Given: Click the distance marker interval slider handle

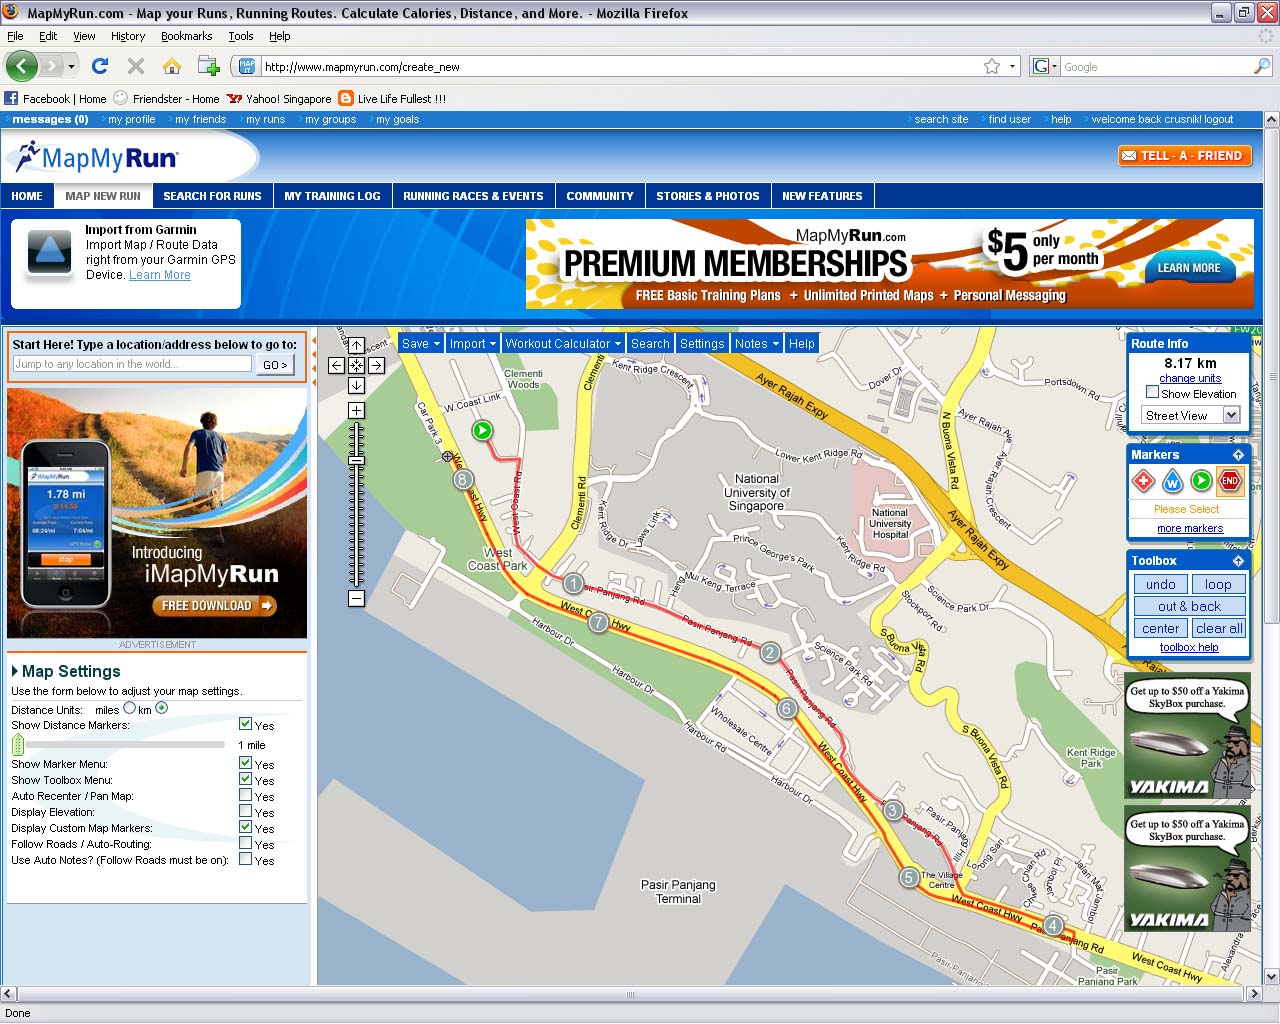Looking at the screenshot, I should point(17,744).
